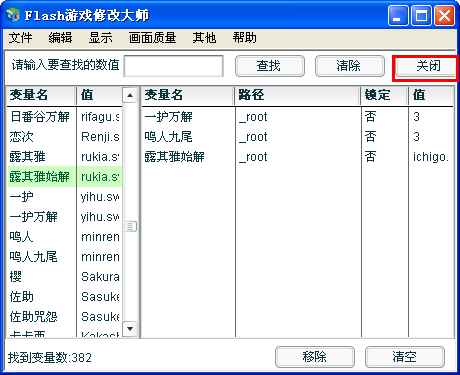Screen dimensions: 460x375
Task: Open the 编辑 menu
Action: (60, 38)
